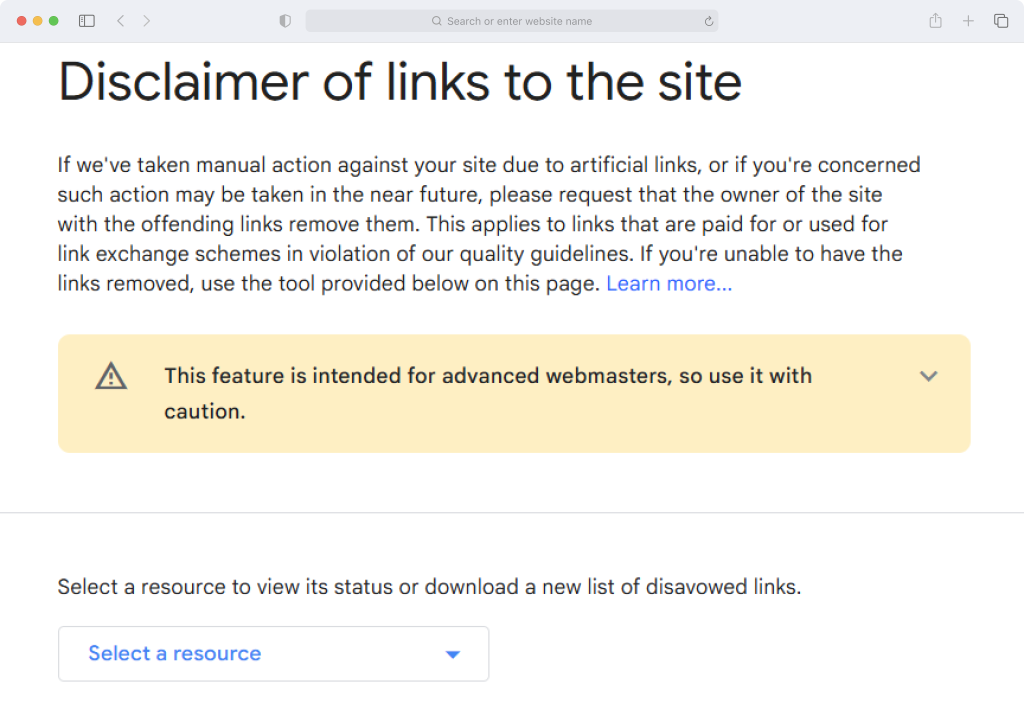The height and width of the screenshot is (720, 1024).
Task: Show tab overview icon
Action: (1000, 21)
